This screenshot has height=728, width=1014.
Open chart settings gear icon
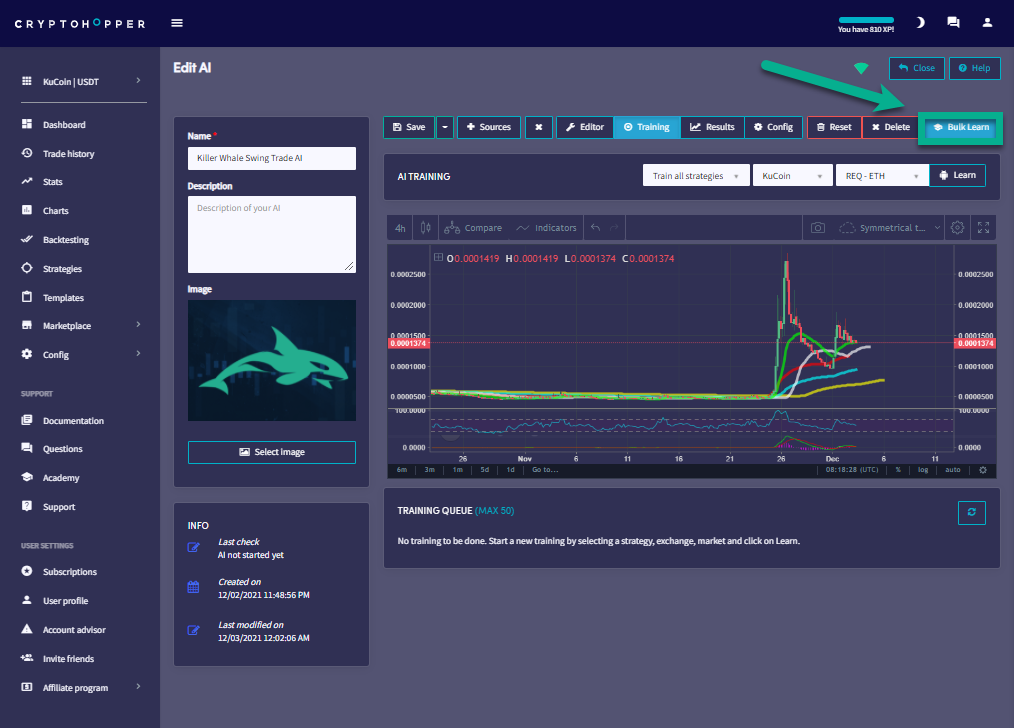click(x=957, y=228)
